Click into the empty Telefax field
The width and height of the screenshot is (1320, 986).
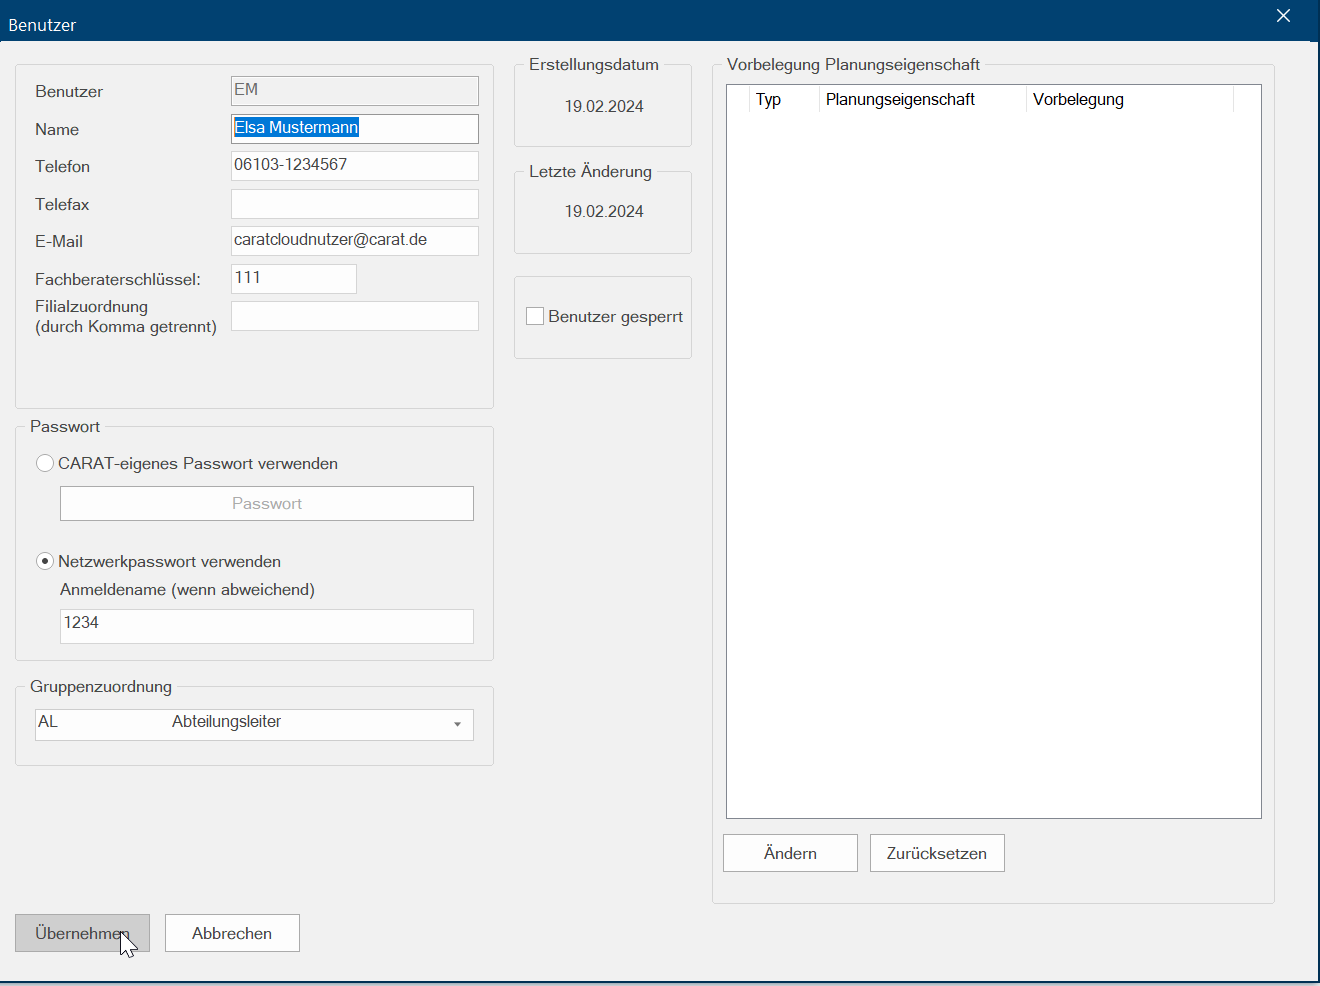point(354,204)
